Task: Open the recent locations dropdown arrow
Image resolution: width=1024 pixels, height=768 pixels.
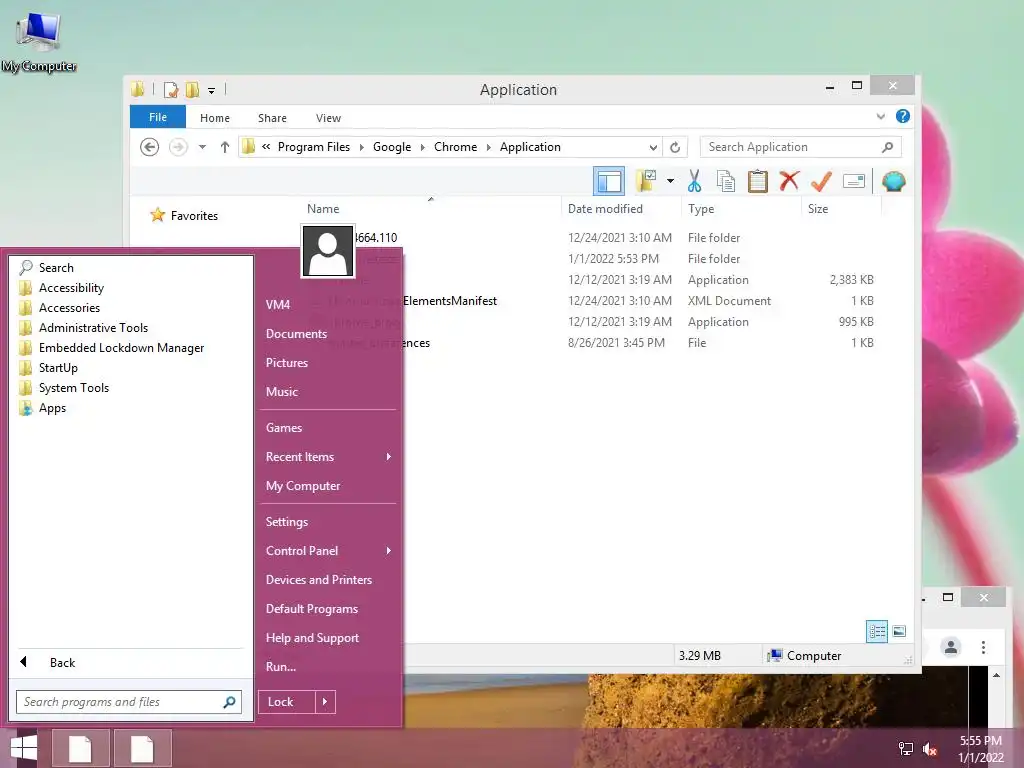Action: [202, 147]
